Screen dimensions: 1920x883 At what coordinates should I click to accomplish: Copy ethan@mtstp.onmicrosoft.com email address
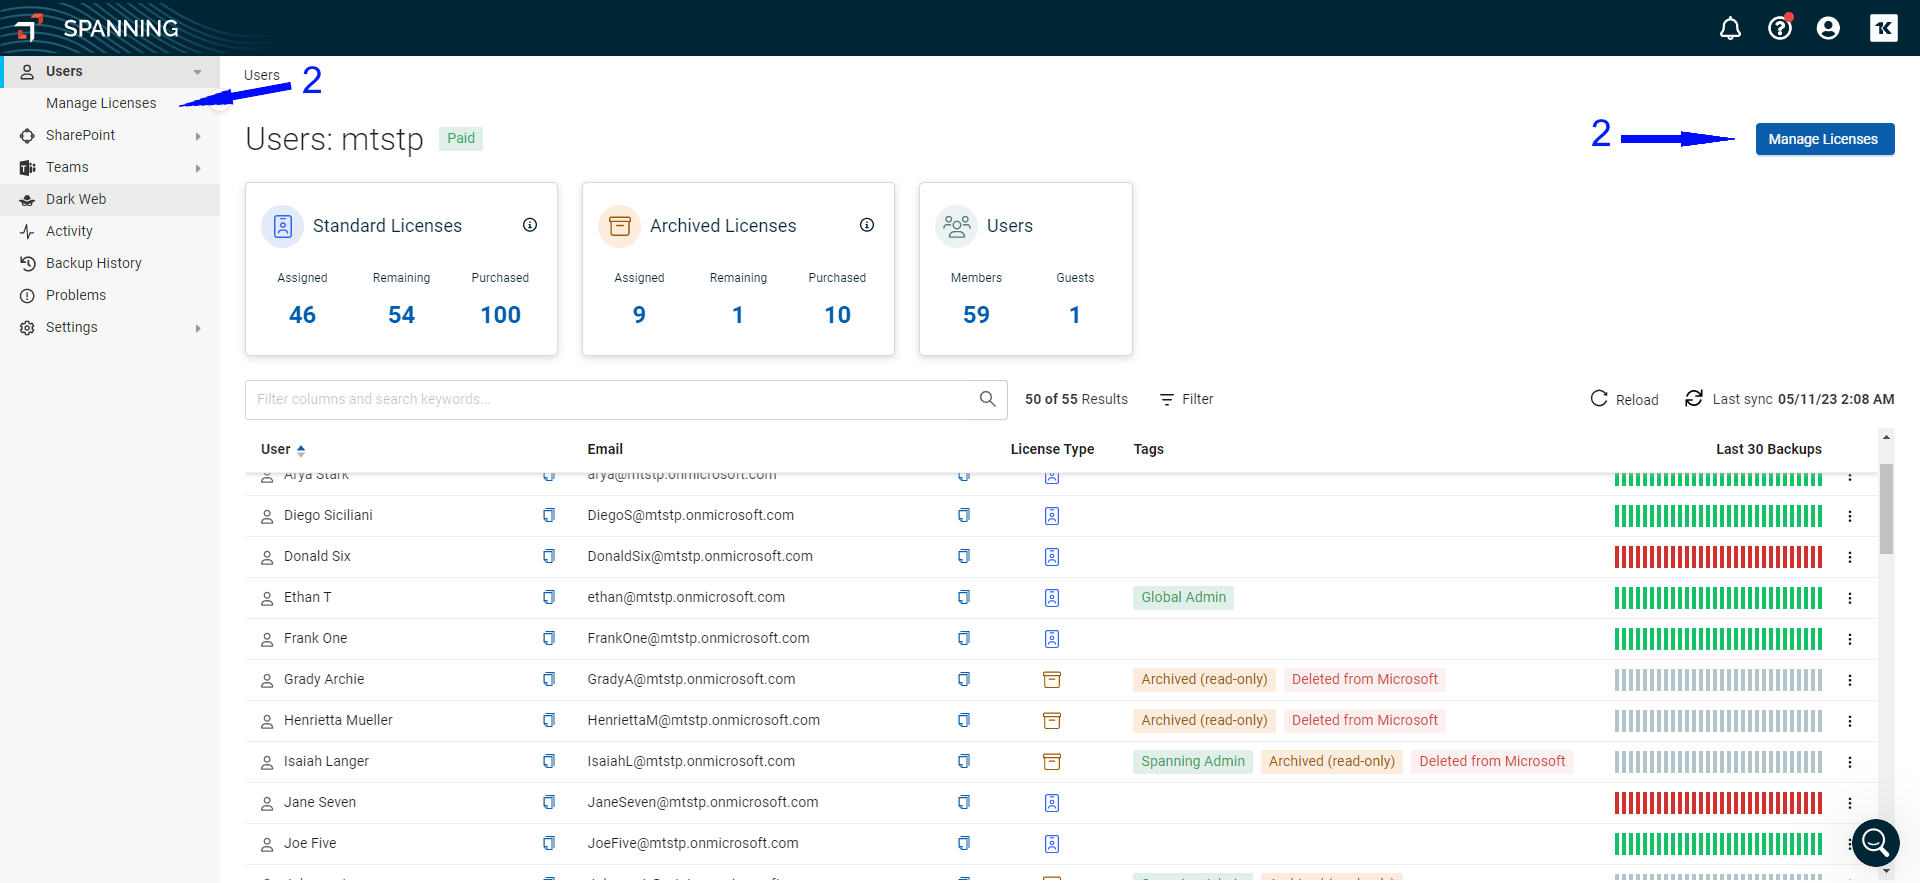pyautogui.click(x=964, y=597)
